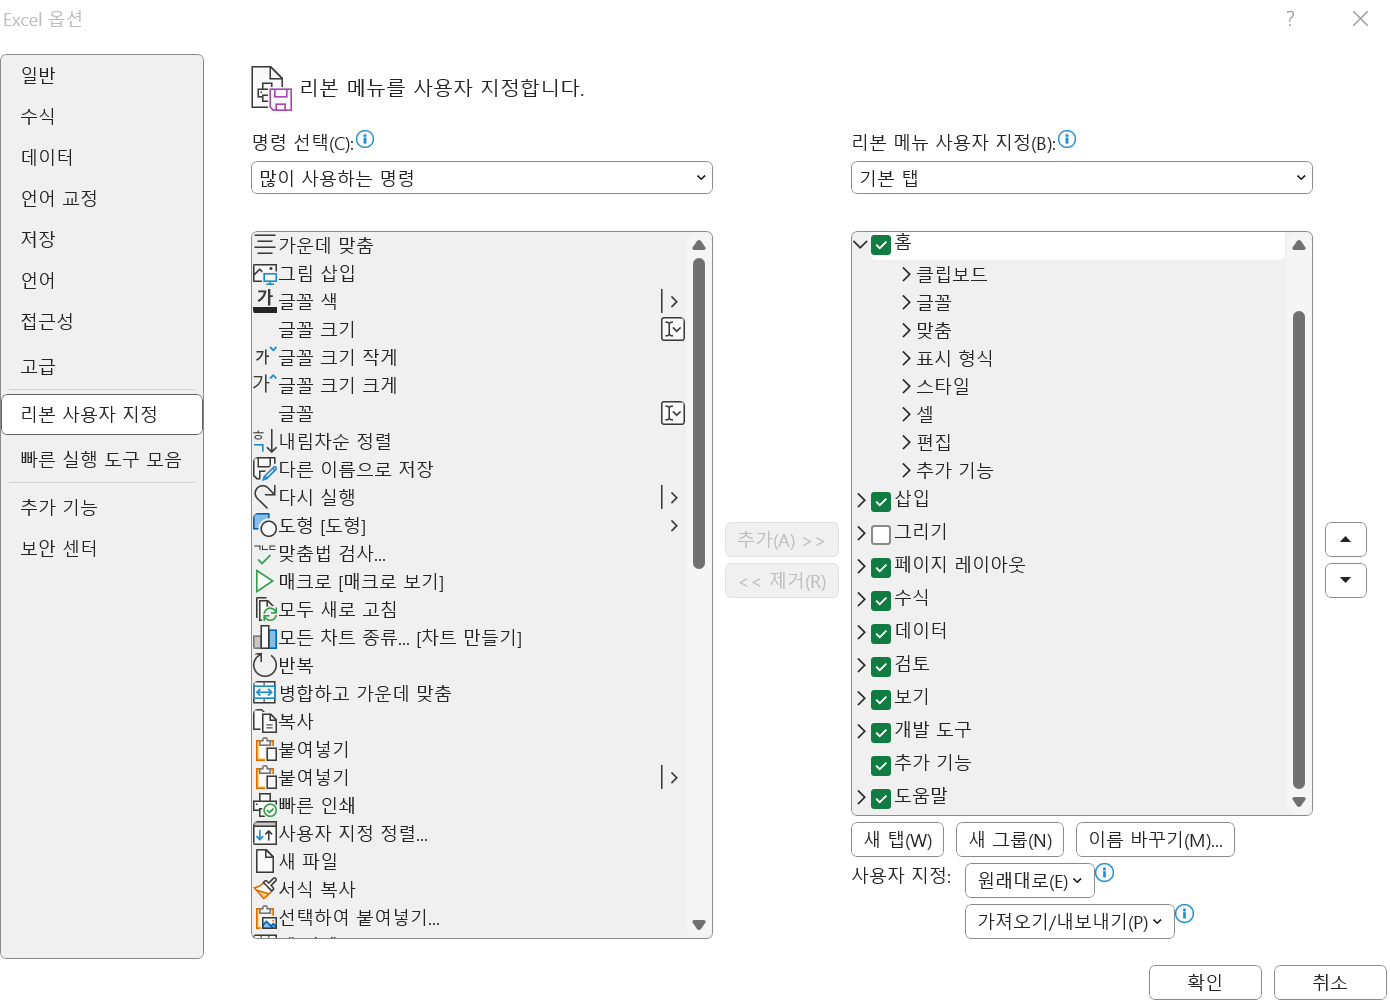Click the move up arrow button

click(x=1346, y=539)
